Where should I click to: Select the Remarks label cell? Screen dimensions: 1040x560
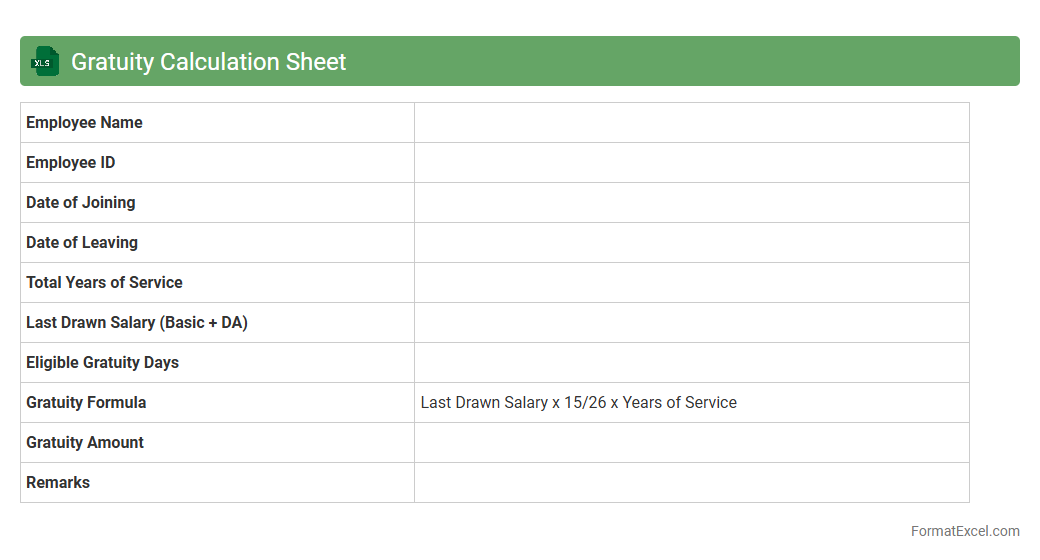[x=58, y=483]
